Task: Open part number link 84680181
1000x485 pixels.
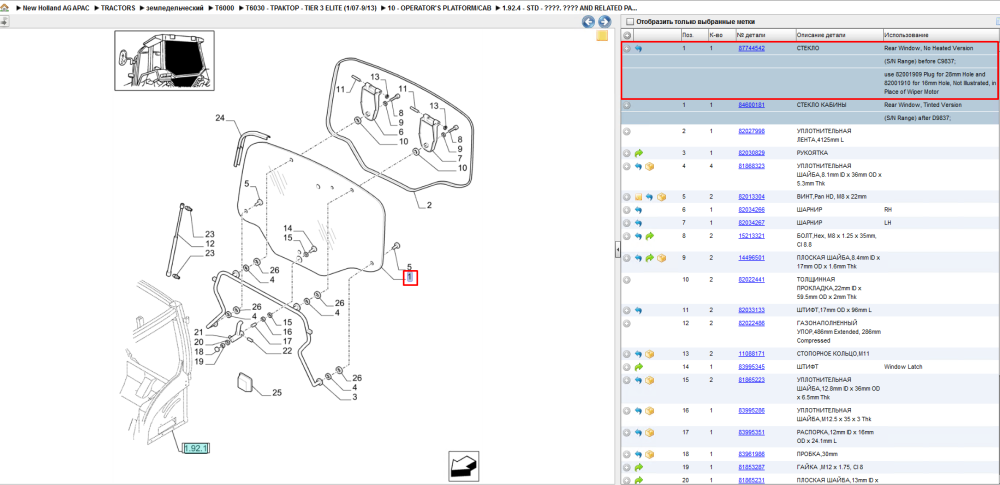Action: 751,105
